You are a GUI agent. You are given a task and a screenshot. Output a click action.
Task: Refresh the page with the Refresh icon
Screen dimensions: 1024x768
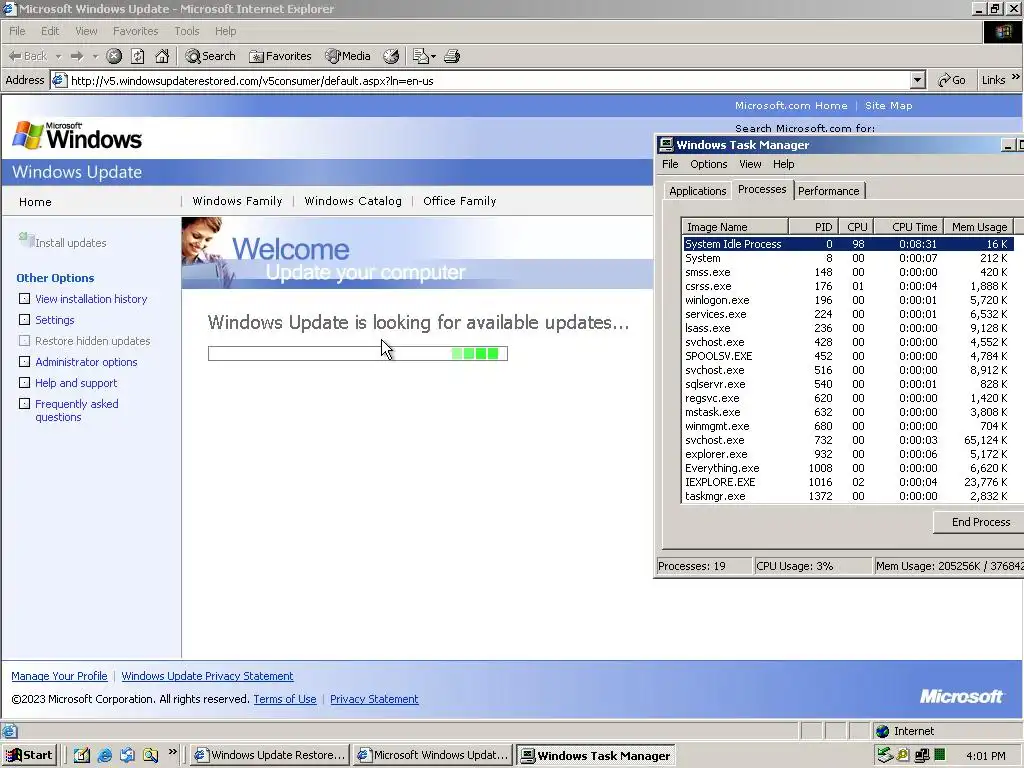click(138, 56)
